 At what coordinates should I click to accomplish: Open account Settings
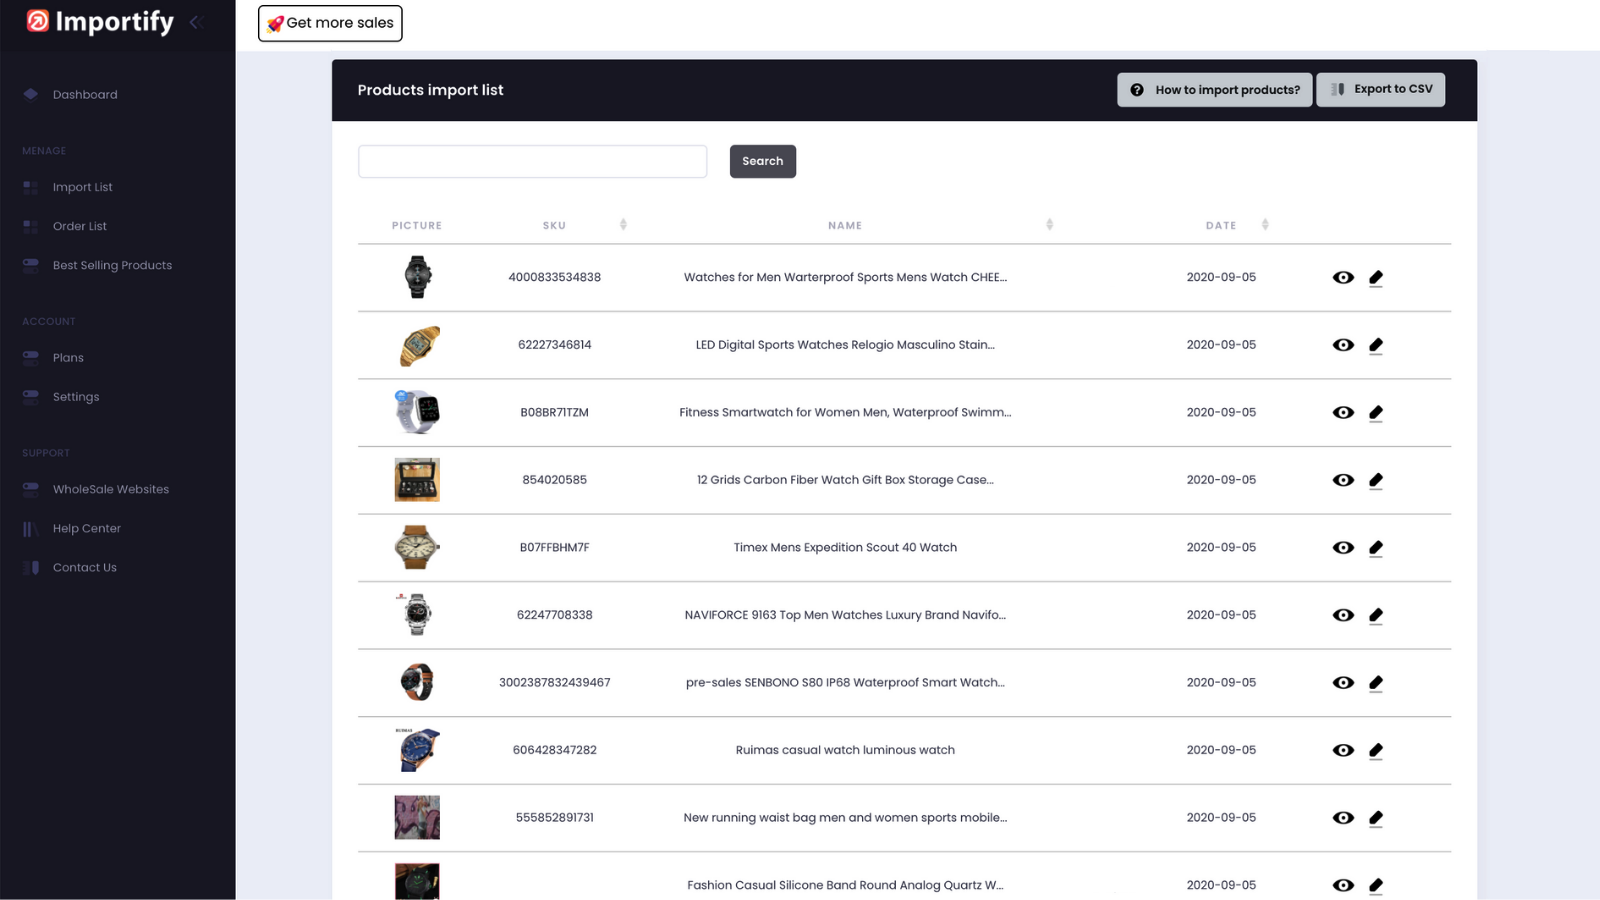pos(75,396)
